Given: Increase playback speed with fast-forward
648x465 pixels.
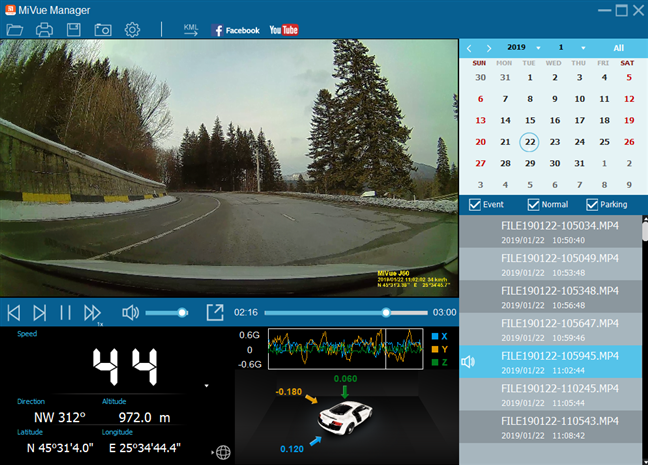Looking at the screenshot, I should pos(92,313).
